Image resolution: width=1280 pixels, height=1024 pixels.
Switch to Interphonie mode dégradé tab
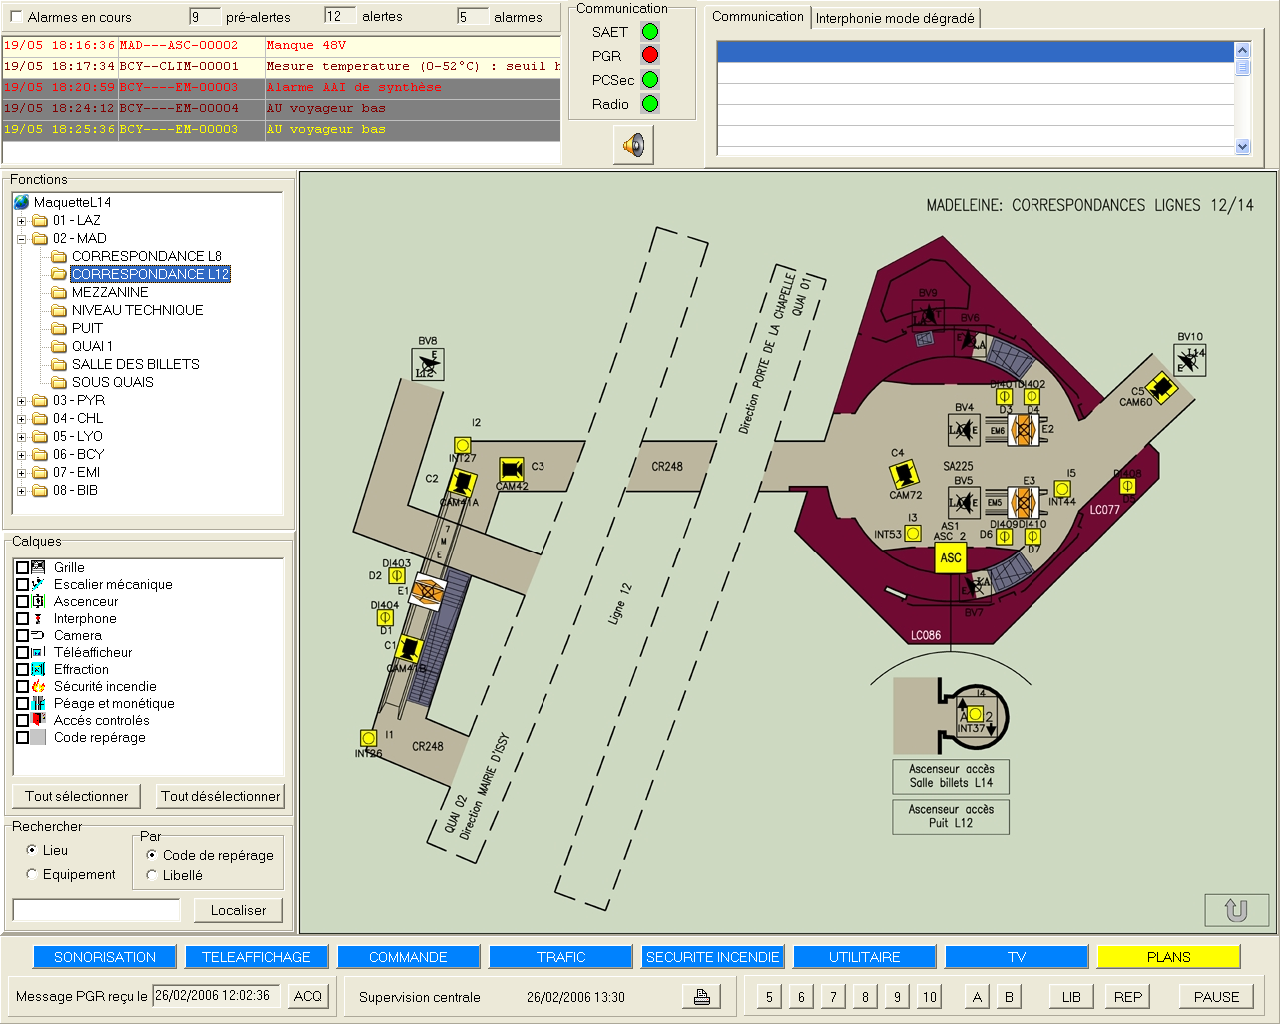point(894,18)
